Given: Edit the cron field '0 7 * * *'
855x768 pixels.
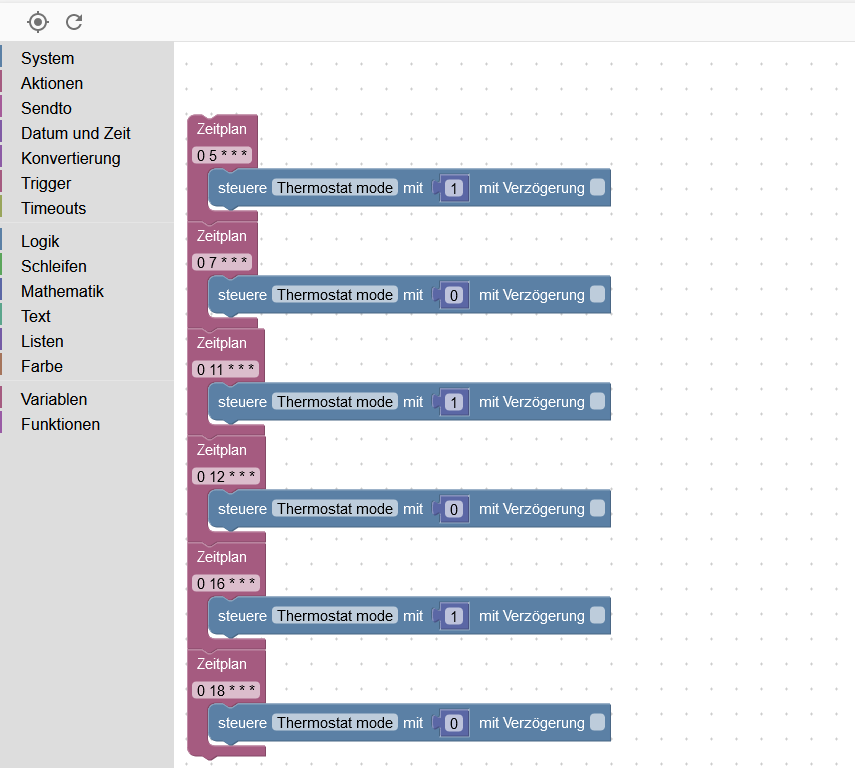Looking at the screenshot, I should [222, 262].
